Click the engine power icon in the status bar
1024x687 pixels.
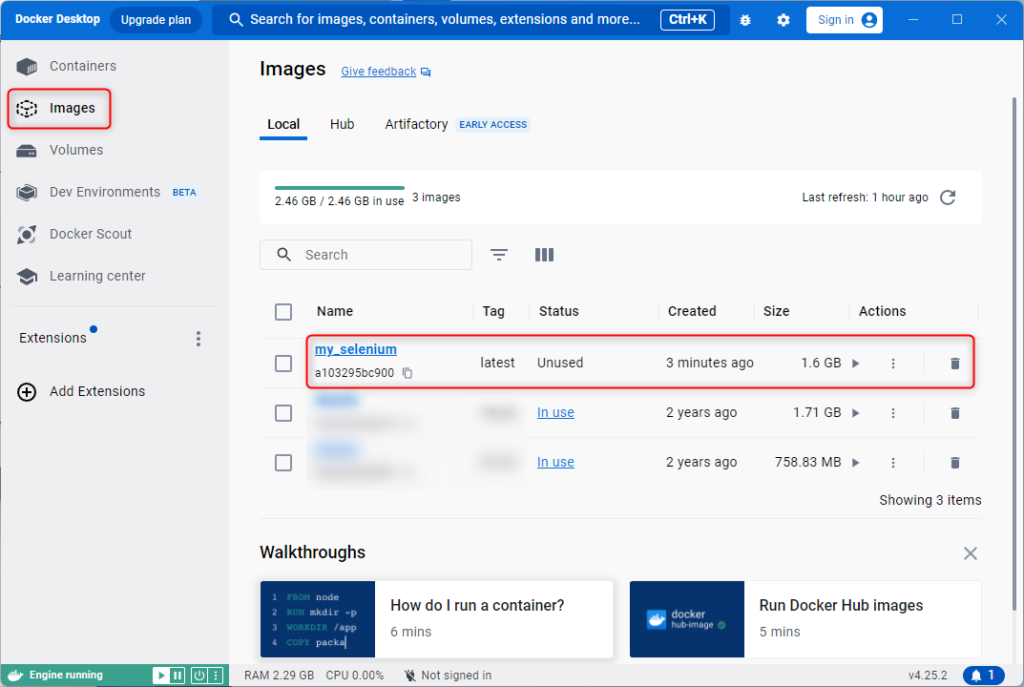[x=199, y=675]
